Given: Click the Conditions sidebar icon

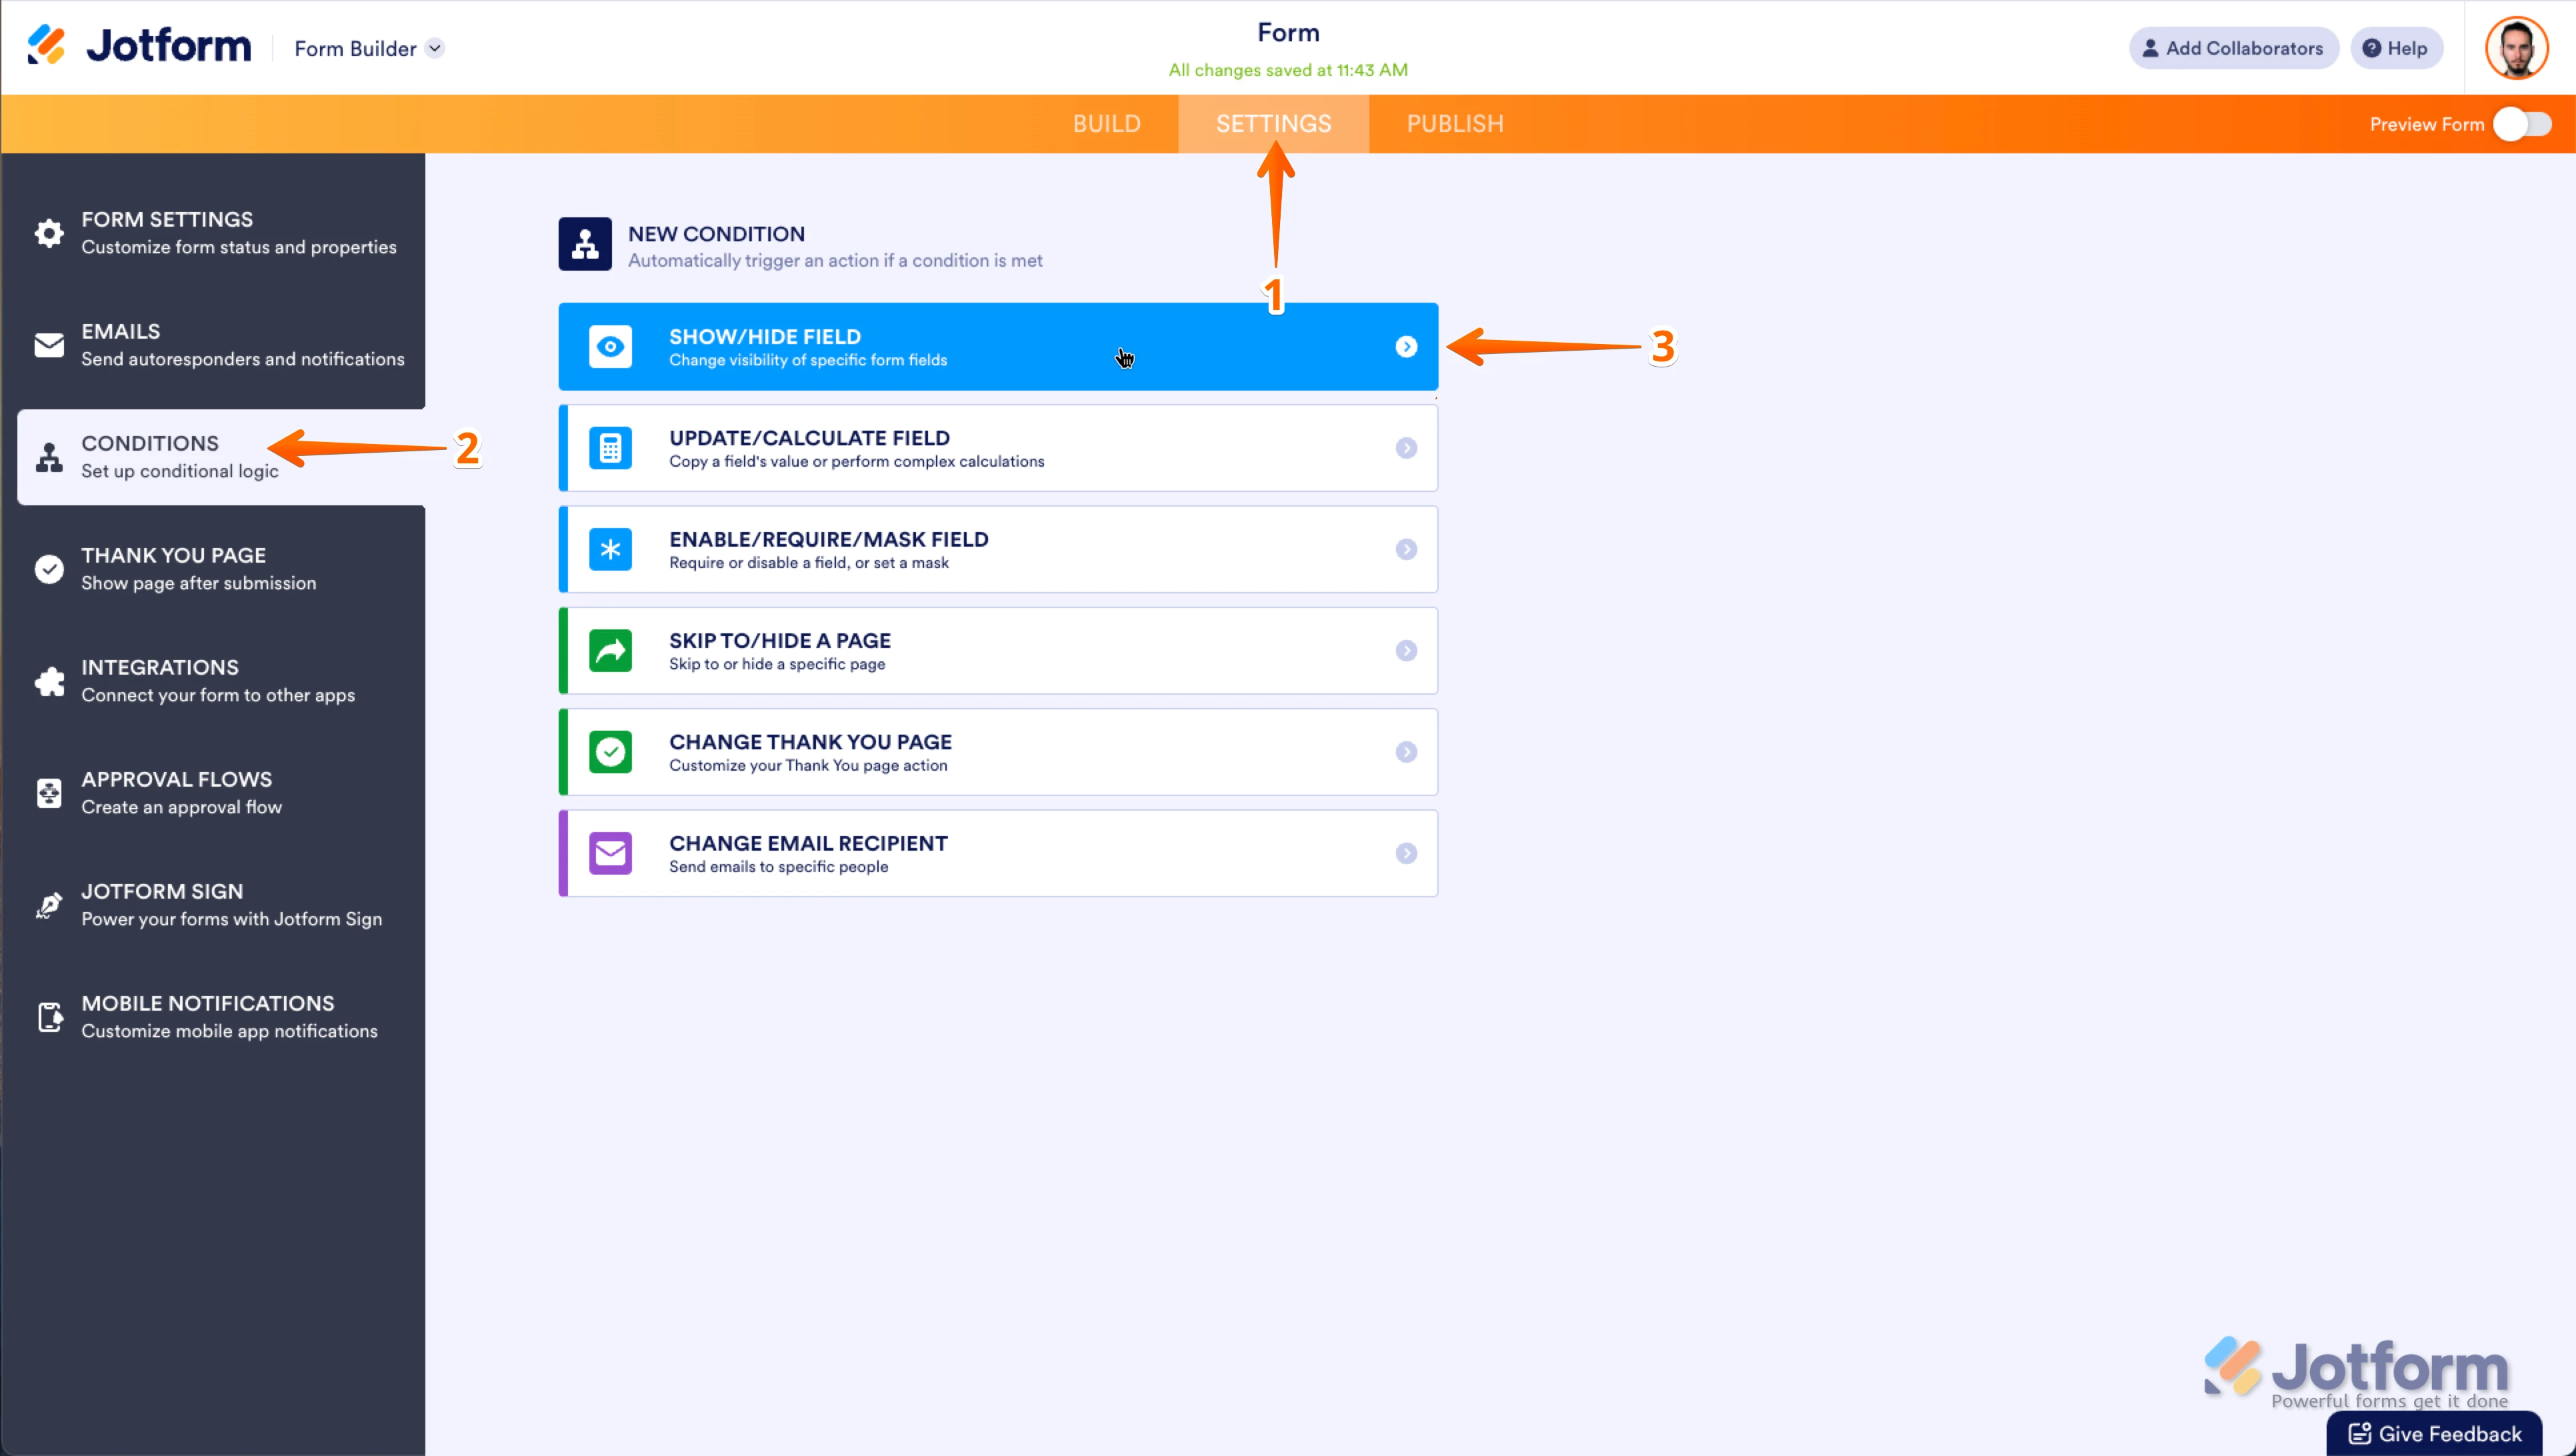Looking at the screenshot, I should point(49,457).
